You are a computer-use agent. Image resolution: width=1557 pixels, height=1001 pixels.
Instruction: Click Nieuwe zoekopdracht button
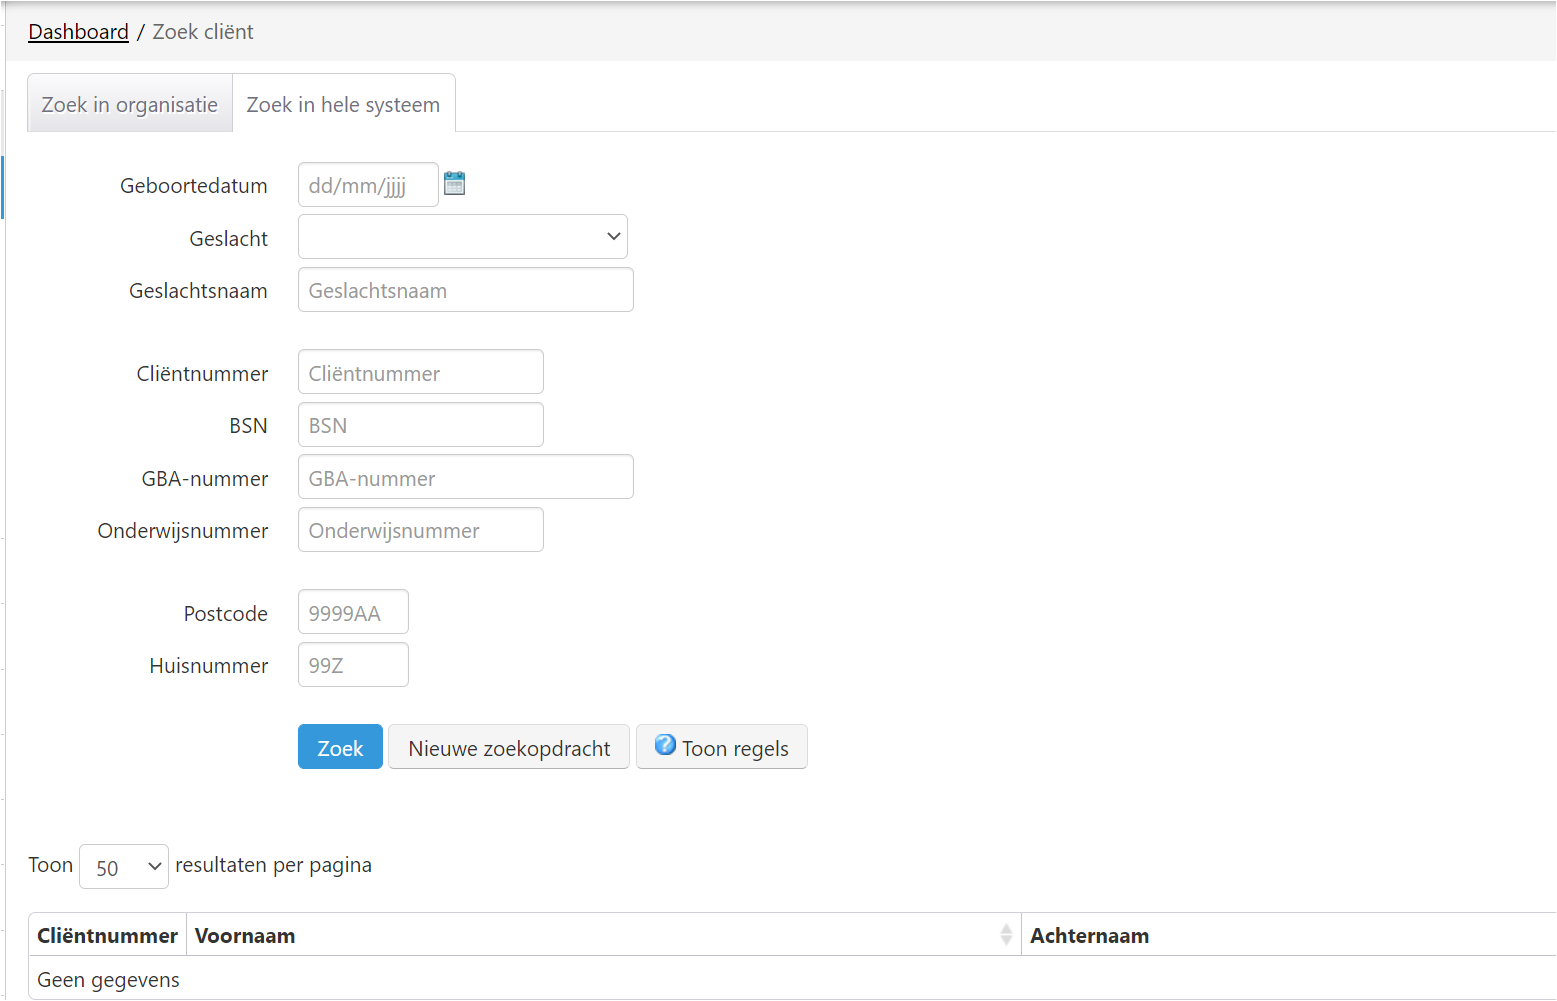click(509, 748)
